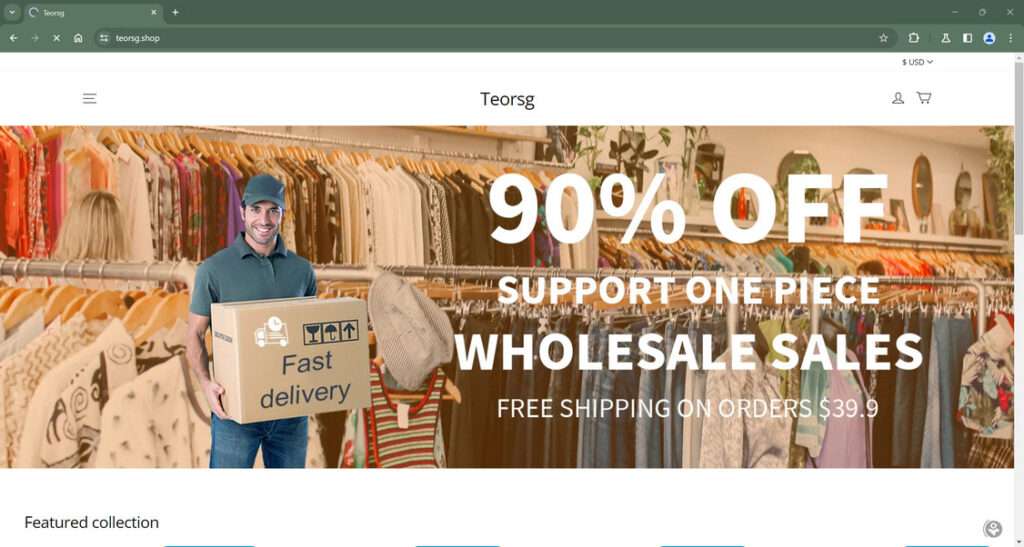View the shopping cart
Image resolution: width=1024 pixels, height=547 pixels.
point(923,98)
